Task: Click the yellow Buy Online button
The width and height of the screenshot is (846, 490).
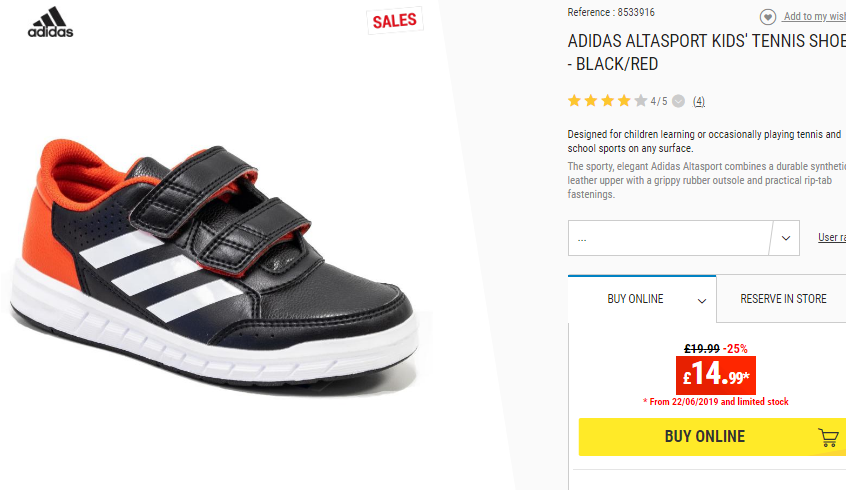Action: click(712, 437)
